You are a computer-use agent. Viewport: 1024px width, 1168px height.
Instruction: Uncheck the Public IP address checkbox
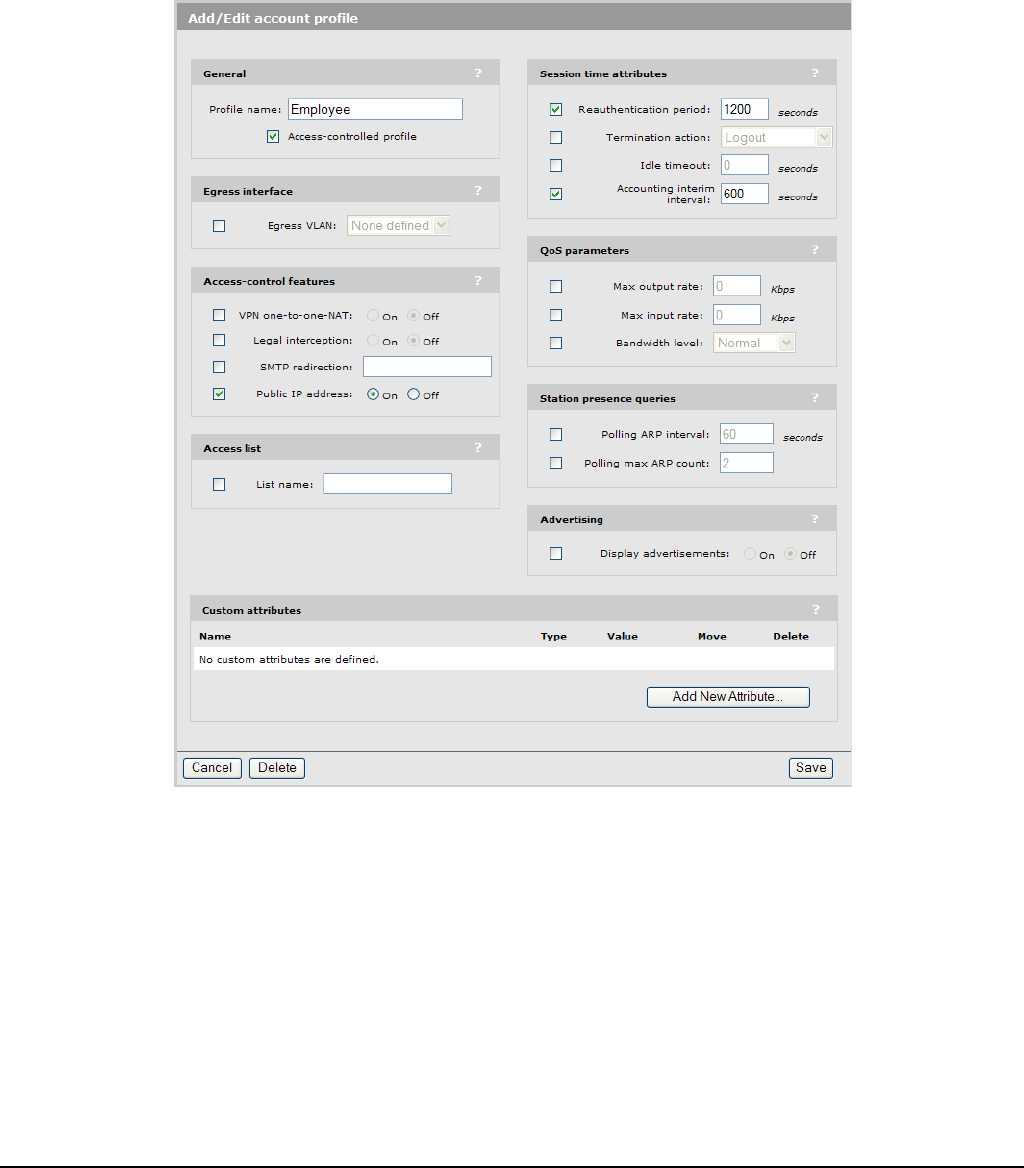click(219, 394)
